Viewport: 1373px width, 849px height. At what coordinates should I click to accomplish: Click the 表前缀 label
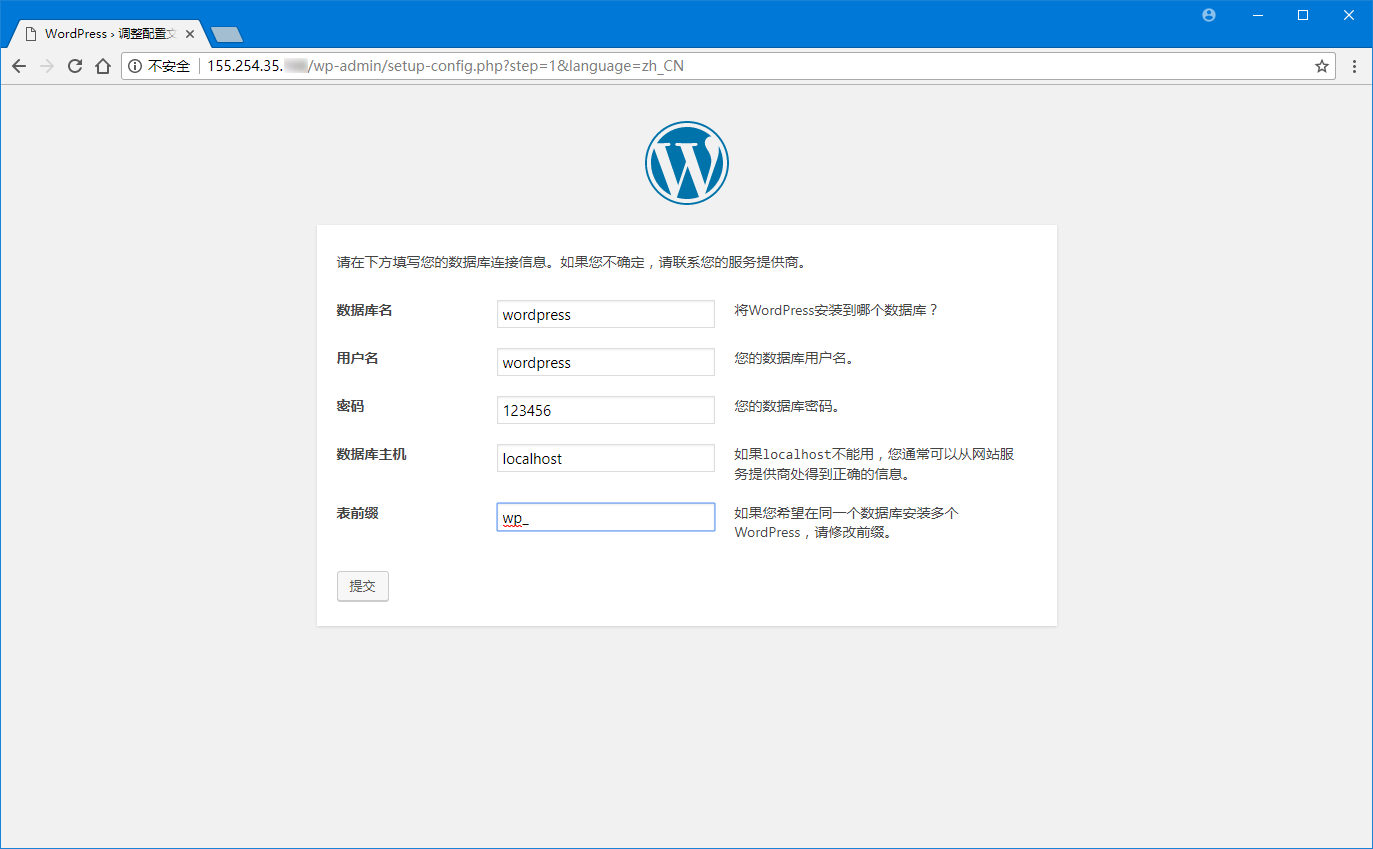click(x=358, y=513)
